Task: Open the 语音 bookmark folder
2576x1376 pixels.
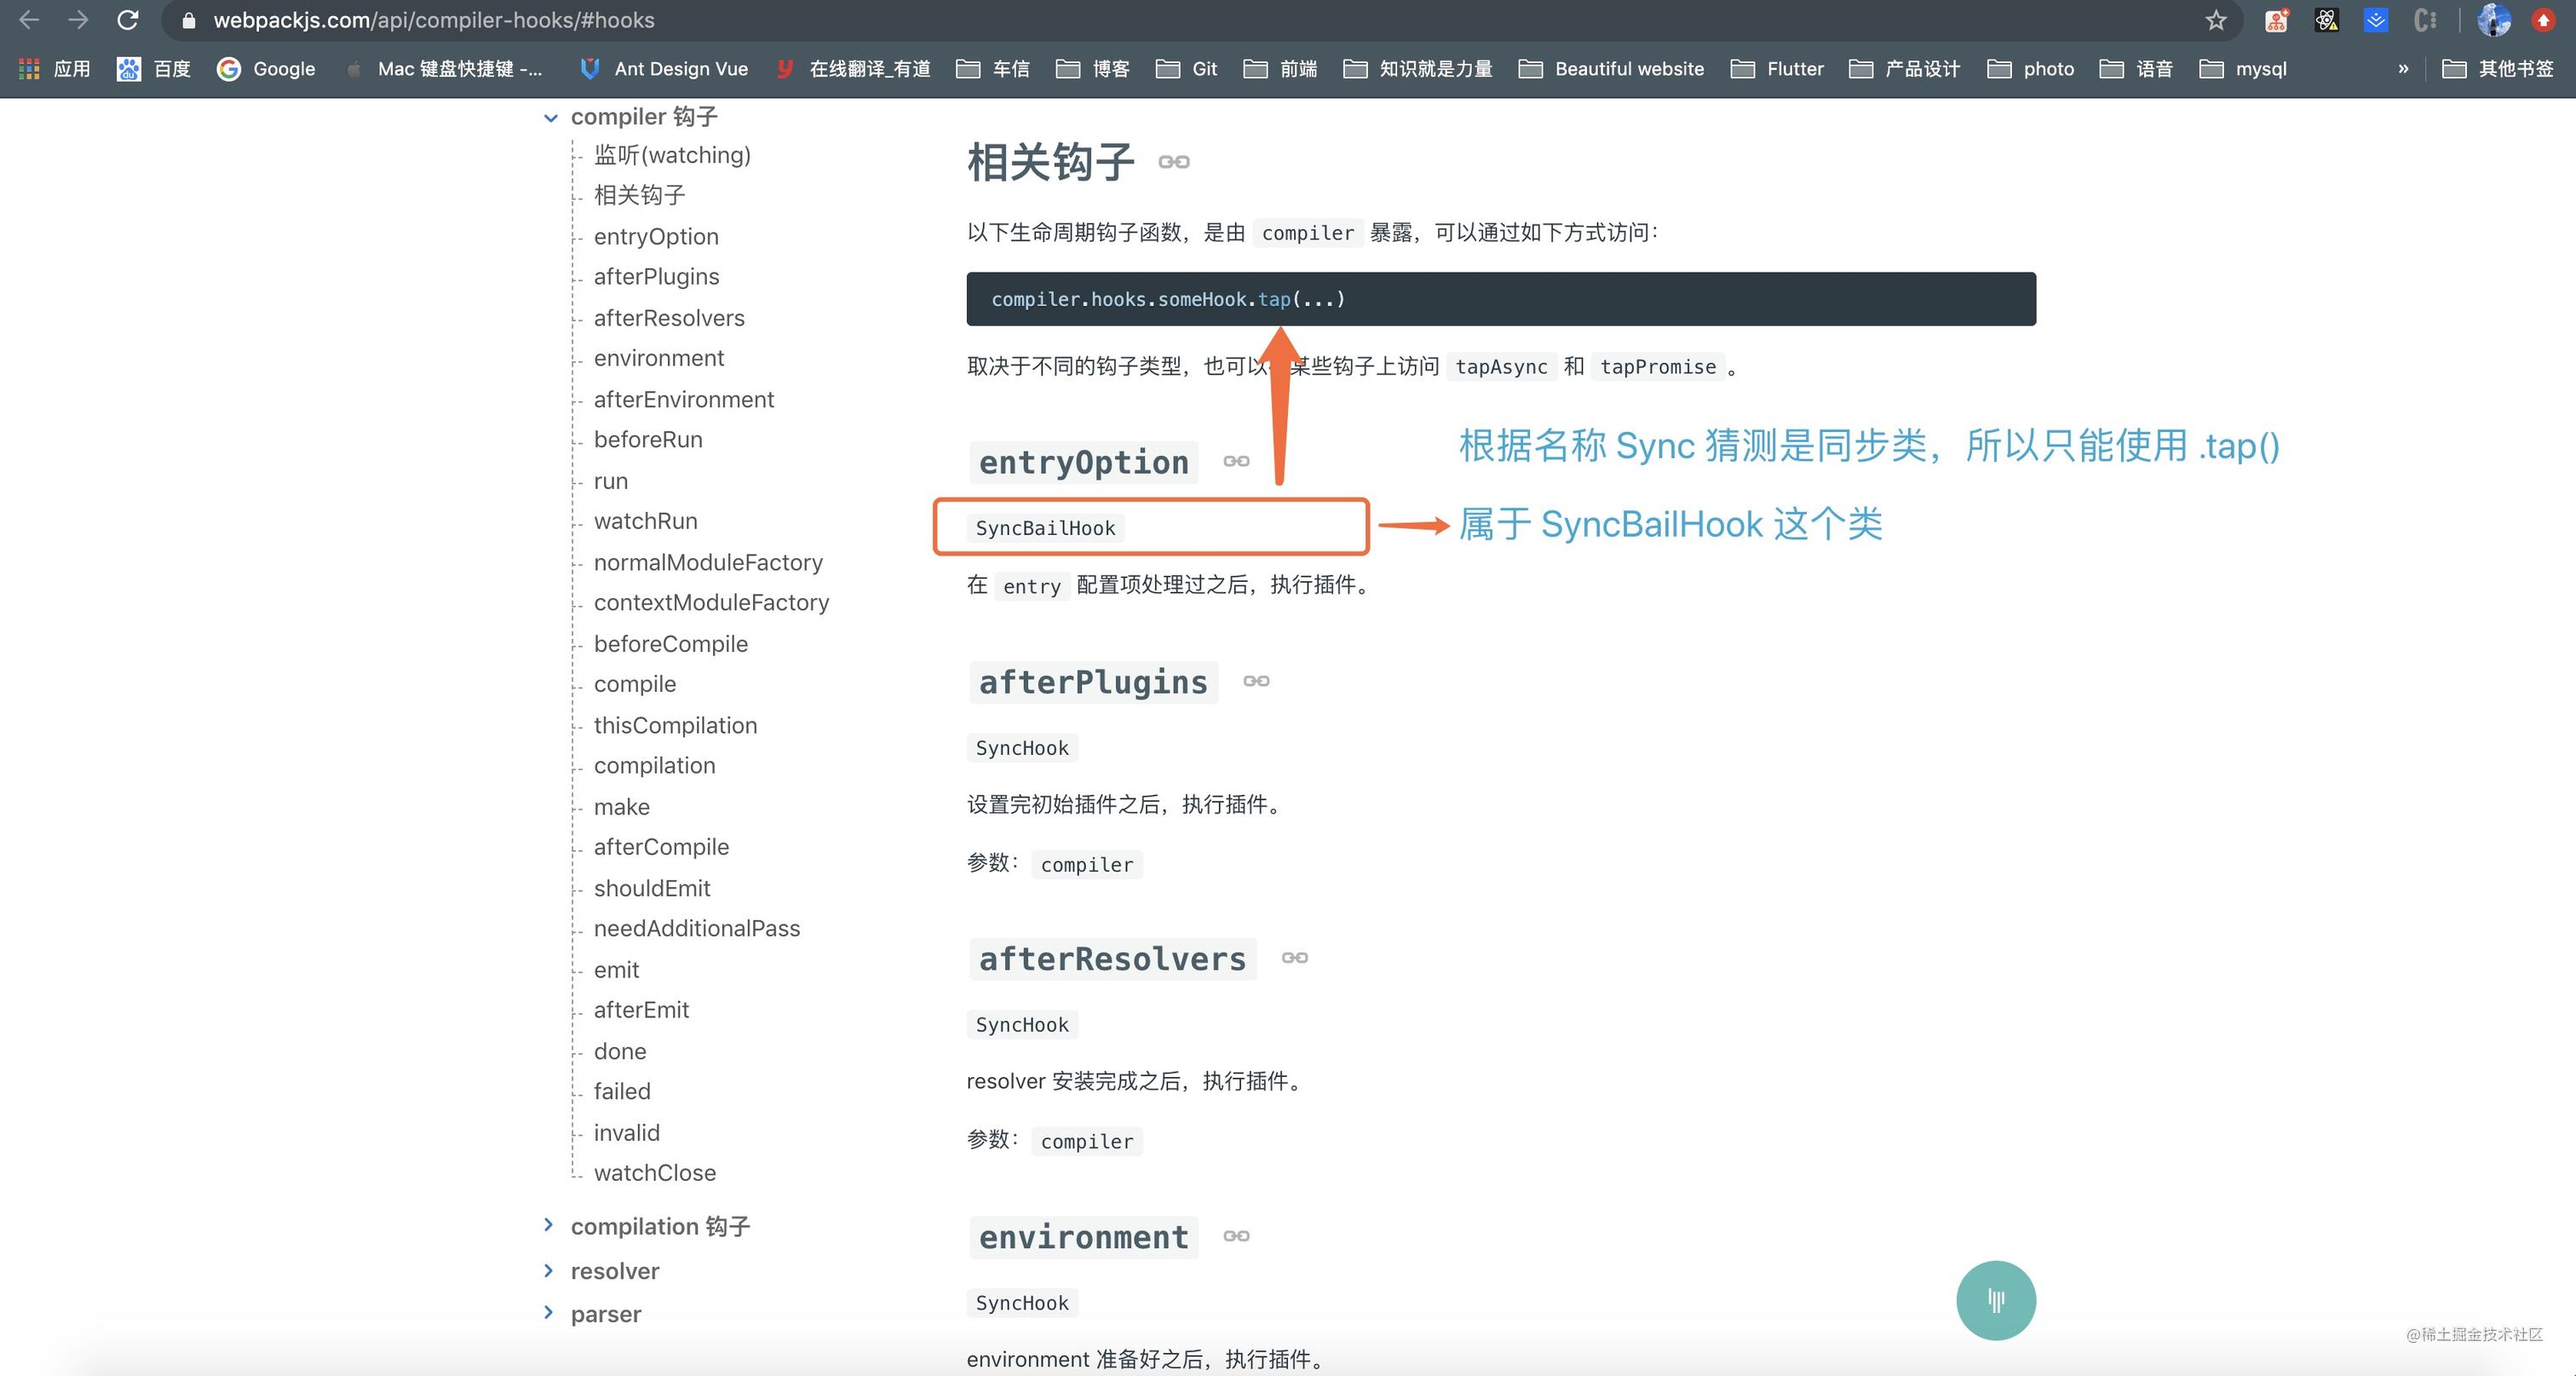Action: click(x=2137, y=68)
